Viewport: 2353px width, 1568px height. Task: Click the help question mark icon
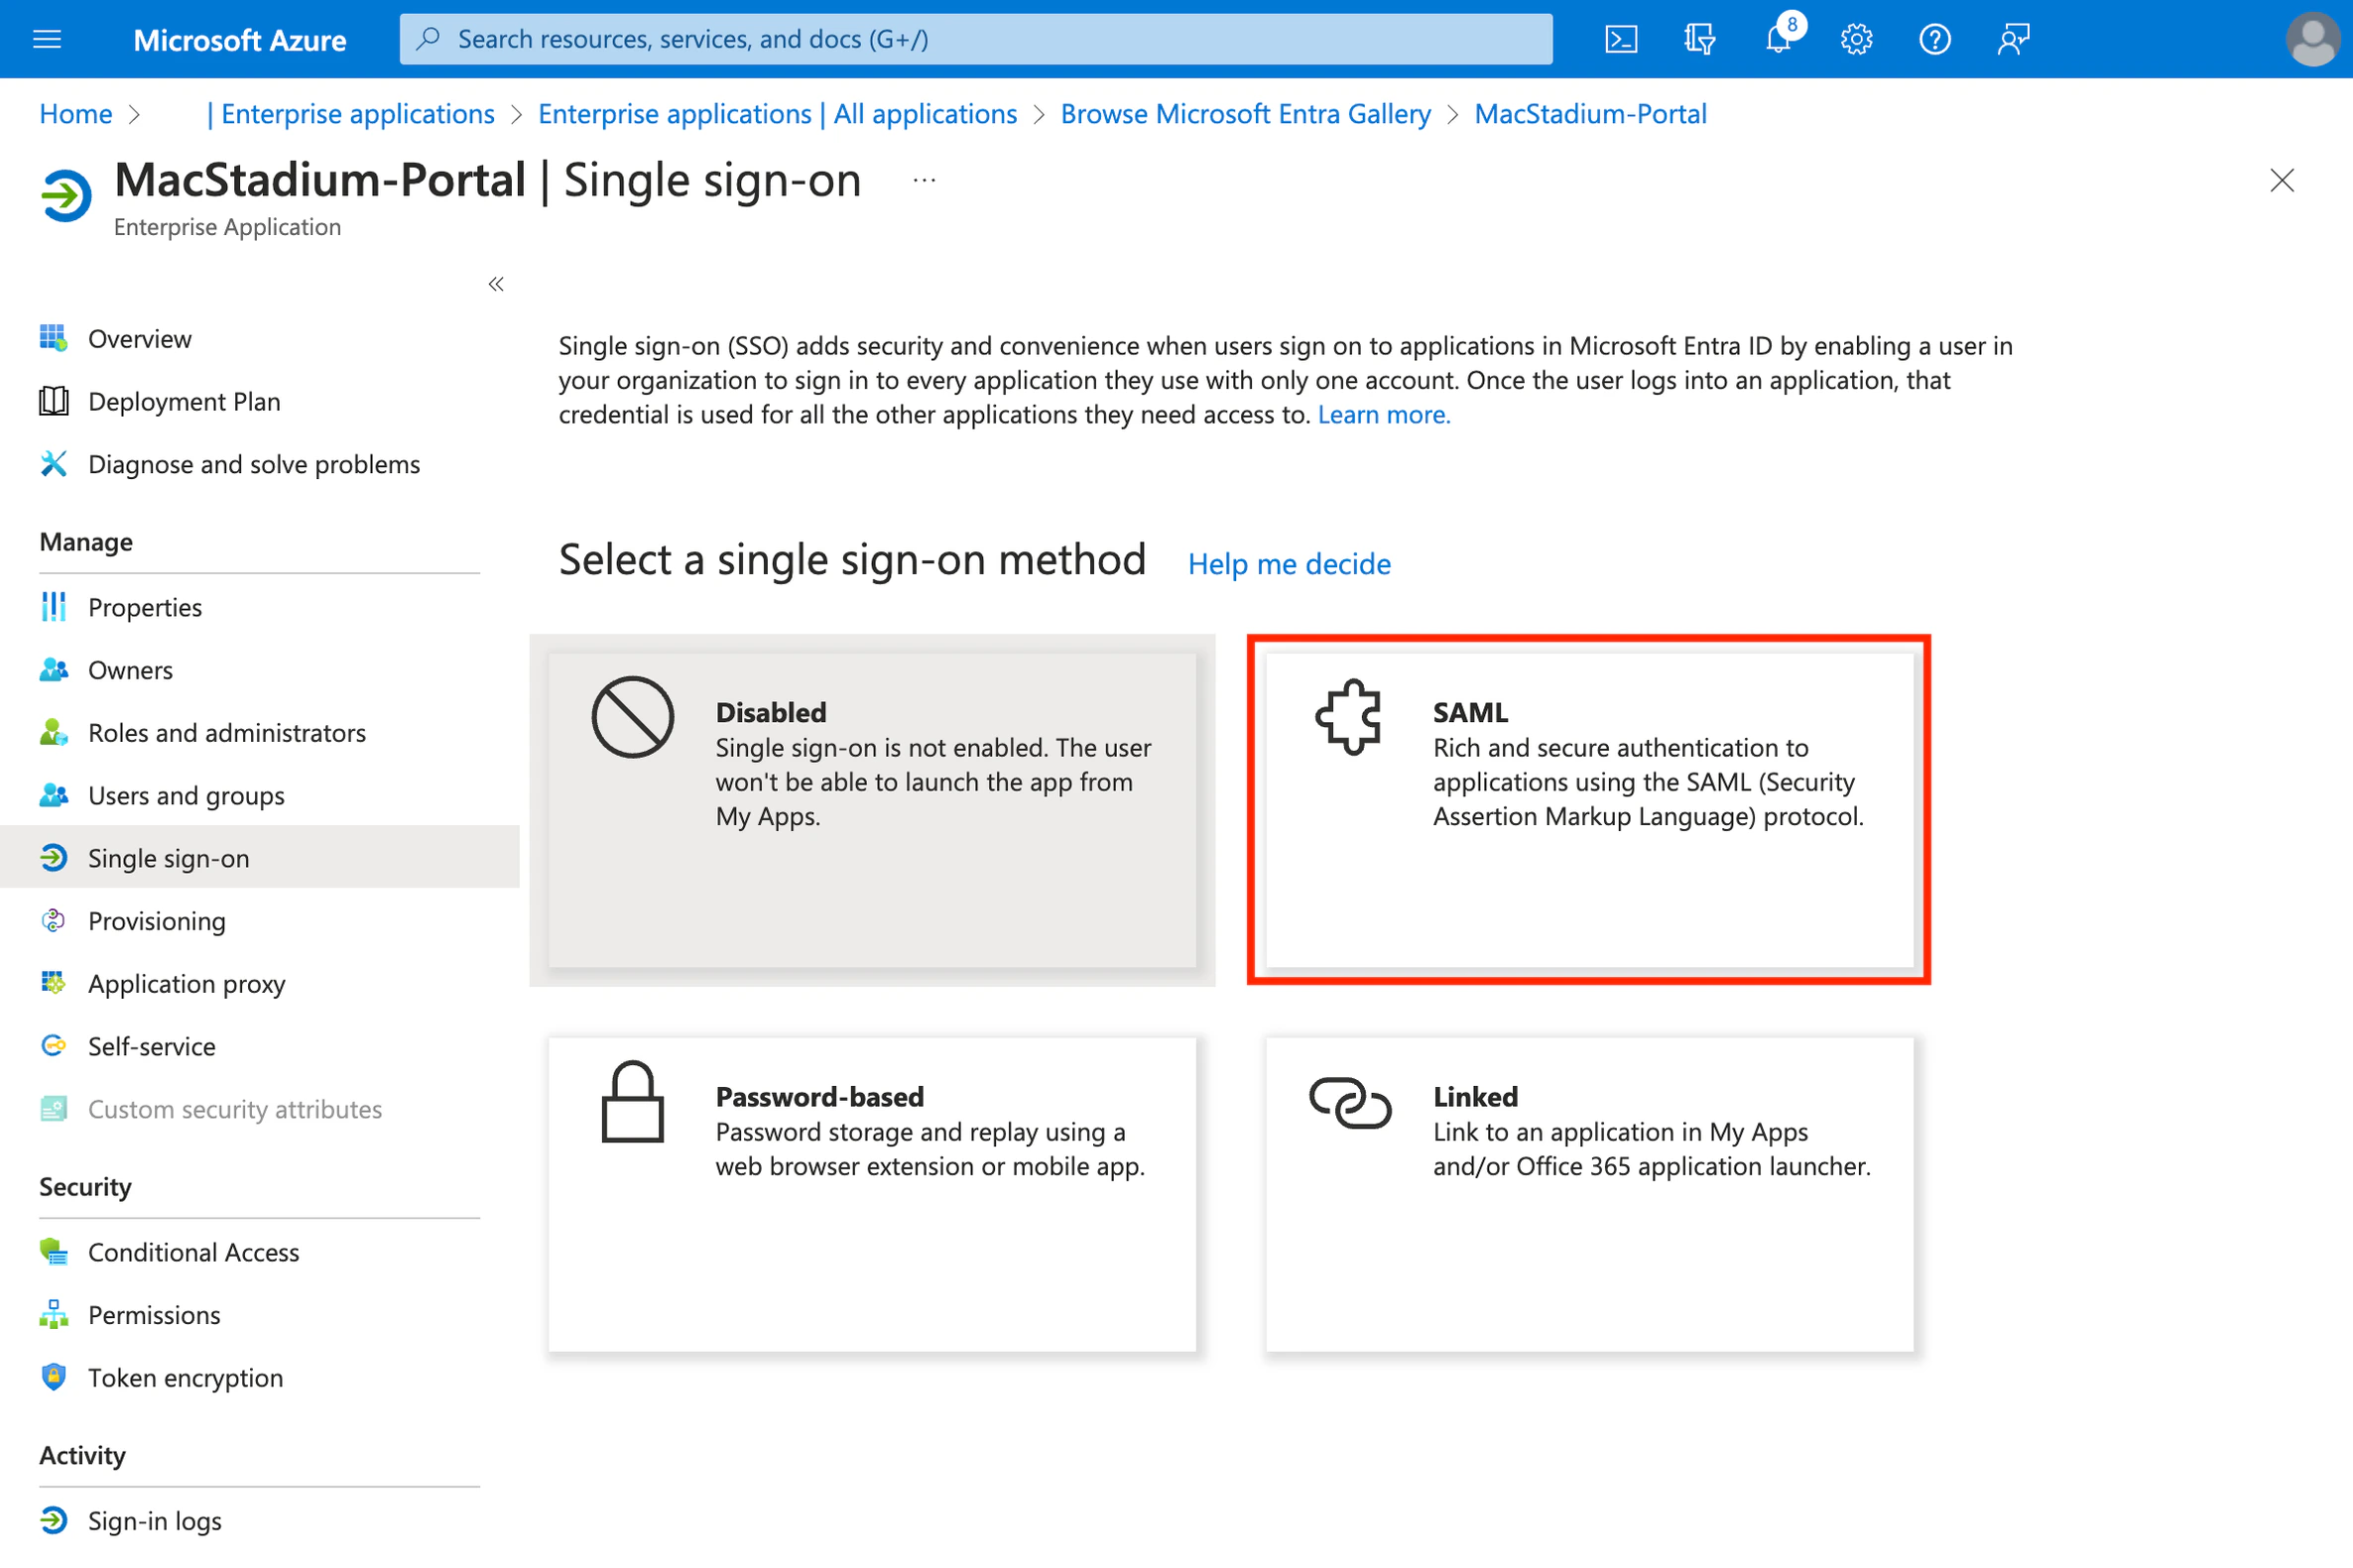1934,39
